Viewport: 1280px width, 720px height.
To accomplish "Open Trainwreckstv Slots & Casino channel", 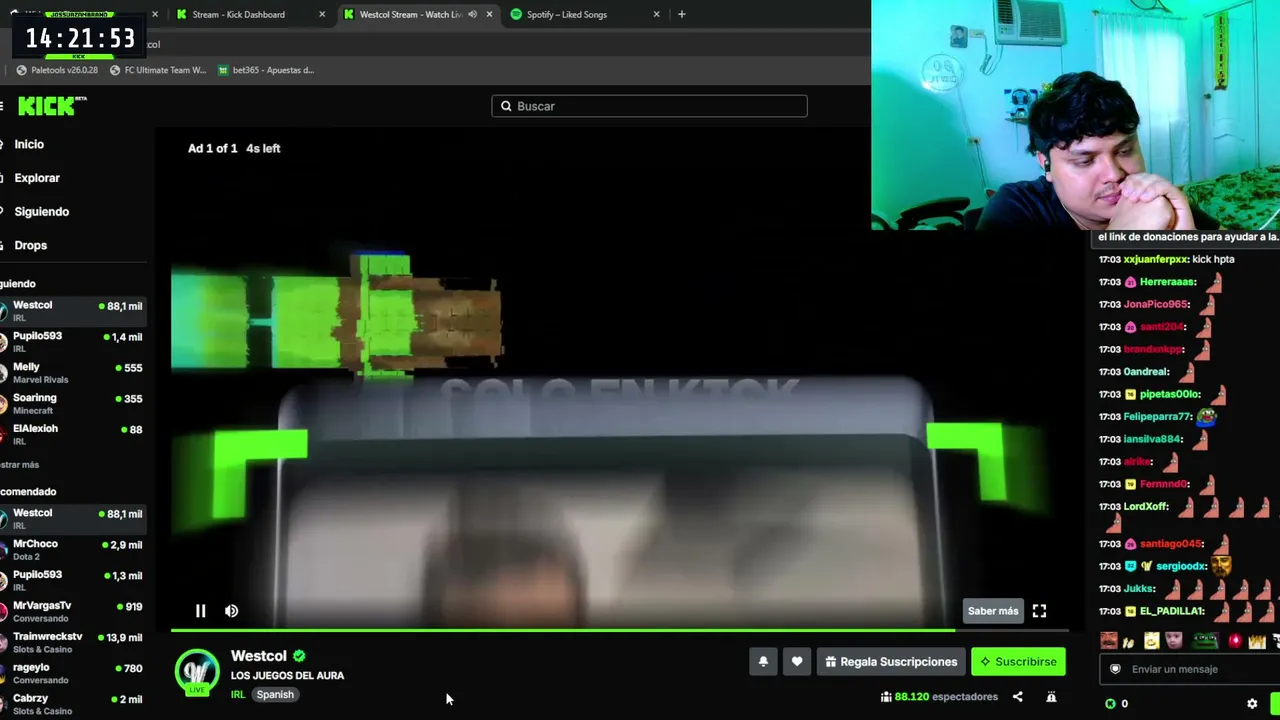I will pos(73,643).
